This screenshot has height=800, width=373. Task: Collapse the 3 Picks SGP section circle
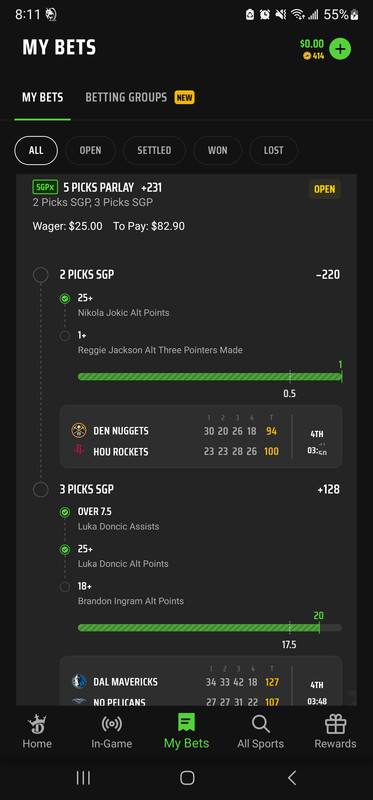tap(41, 490)
